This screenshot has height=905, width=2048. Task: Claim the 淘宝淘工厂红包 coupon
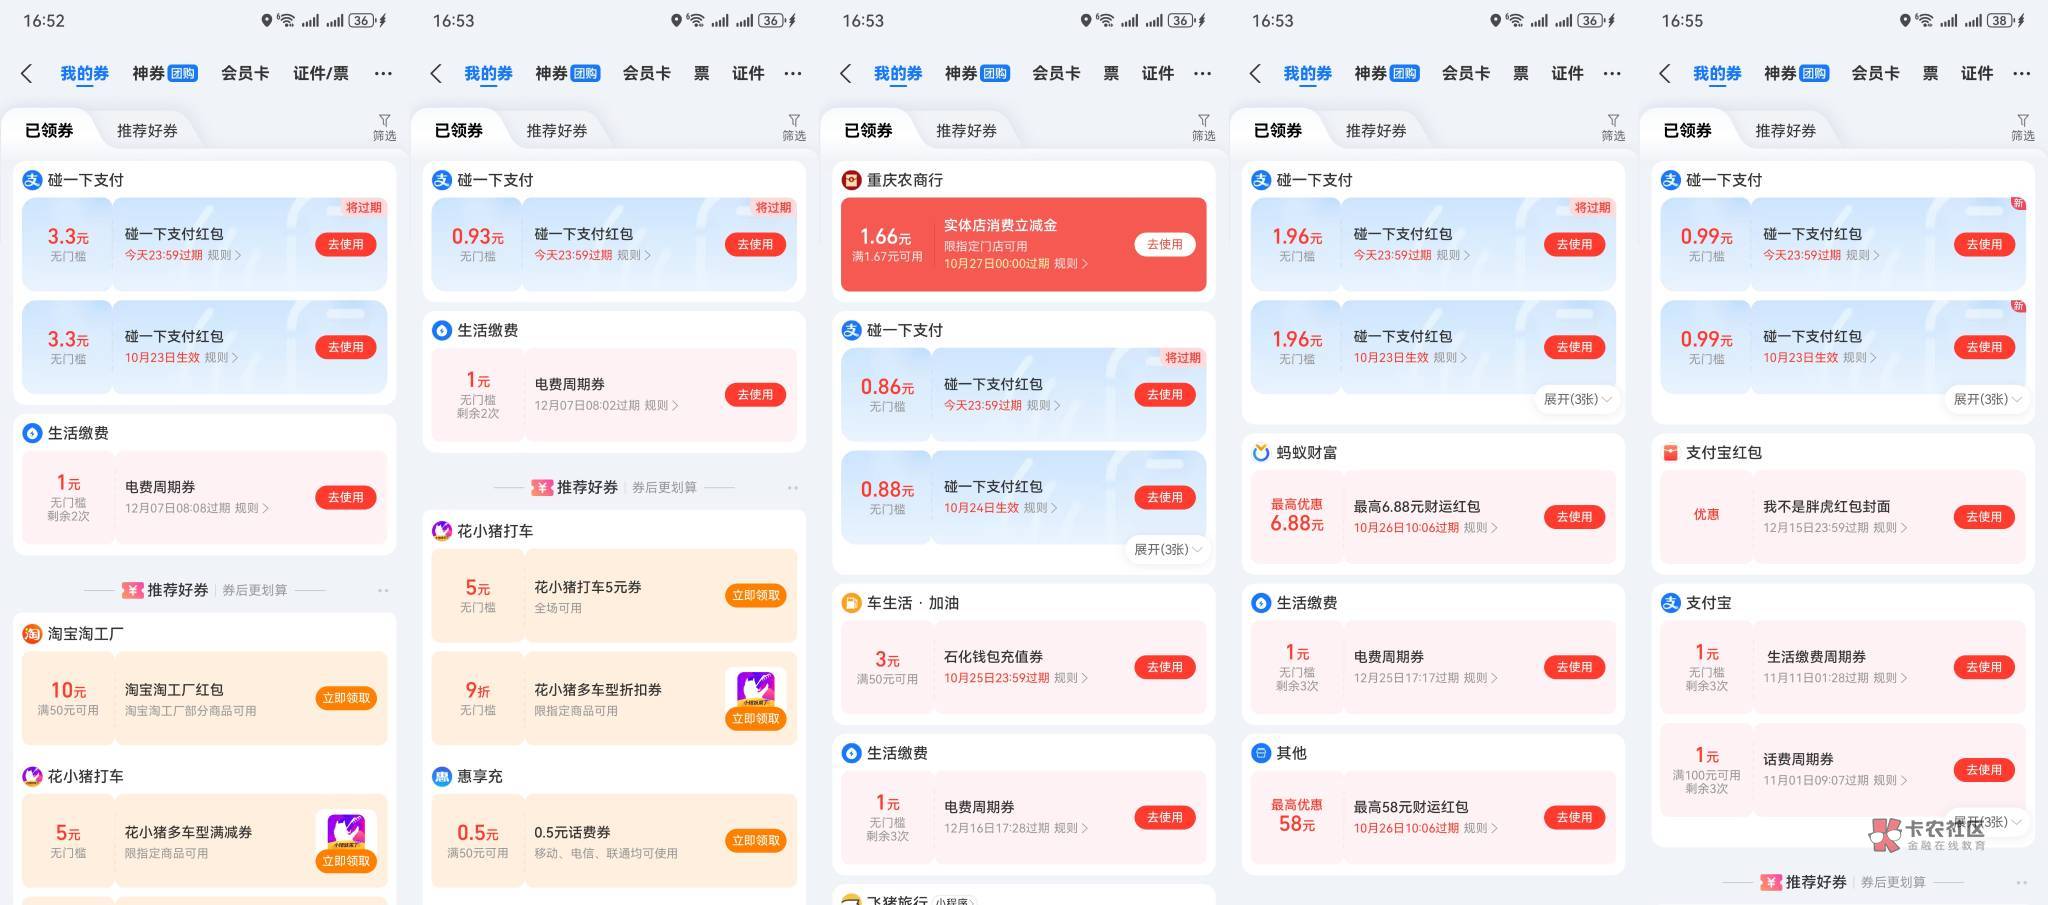pyautogui.click(x=346, y=698)
